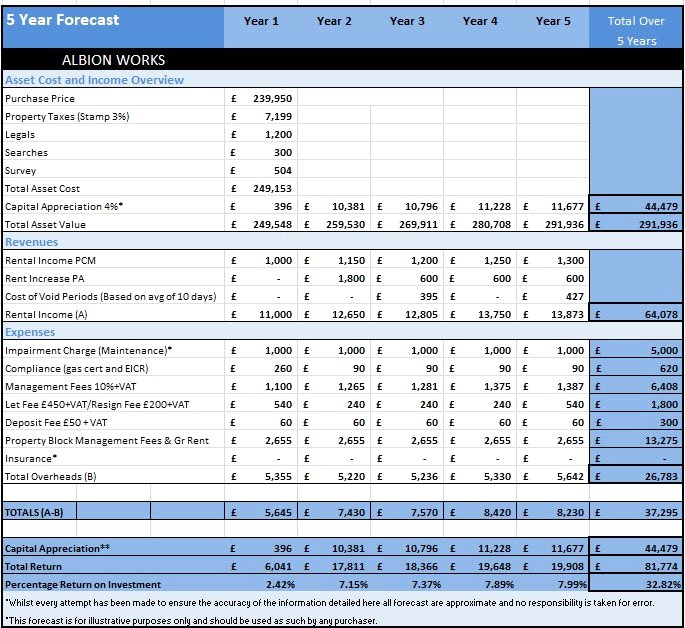Select the 'Property Taxes (Stamp 3%)' label

point(67,117)
